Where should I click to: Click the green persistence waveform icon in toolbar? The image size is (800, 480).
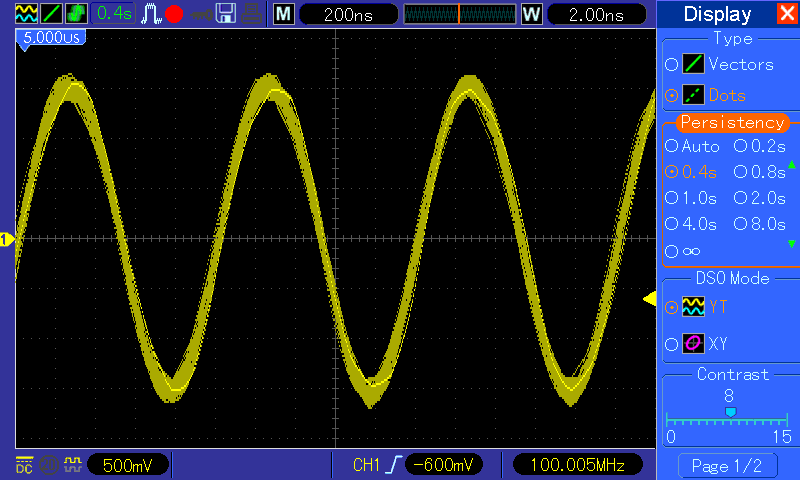77,13
